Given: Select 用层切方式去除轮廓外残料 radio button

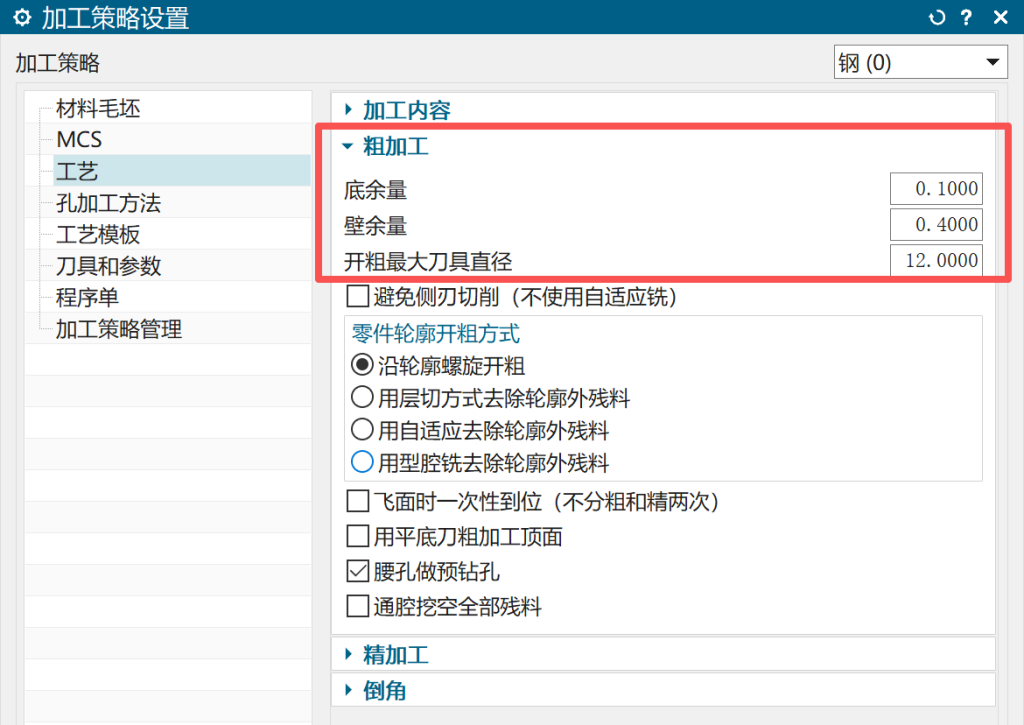Looking at the screenshot, I should pyautogui.click(x=362, y=398).
